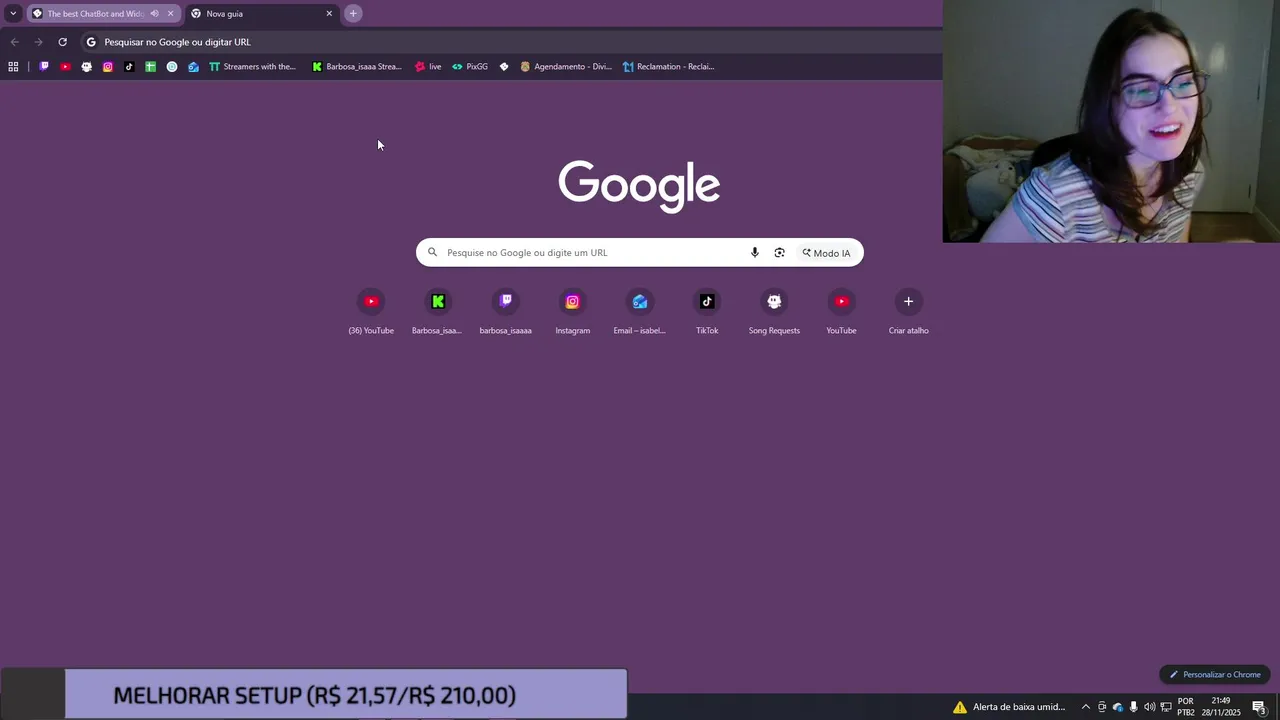
Task: Open the Instagram bookmark icon
Action: (108, 67)
